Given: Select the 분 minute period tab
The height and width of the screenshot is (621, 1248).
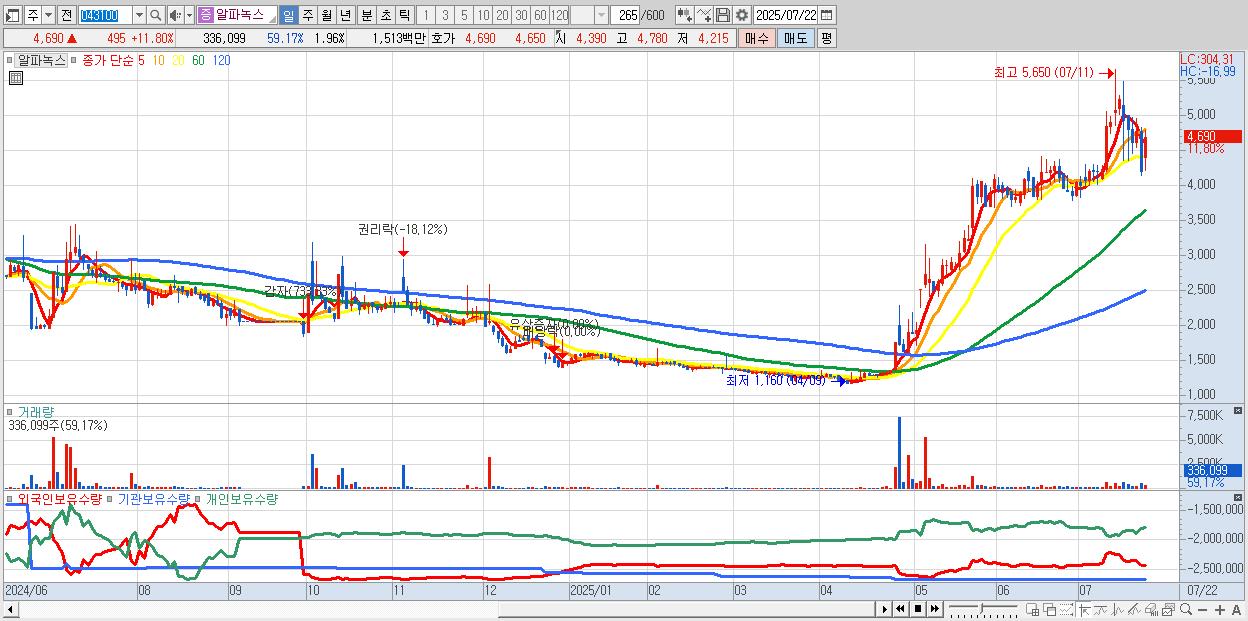Looking at the screenshot, I should (x=366, y=15).
